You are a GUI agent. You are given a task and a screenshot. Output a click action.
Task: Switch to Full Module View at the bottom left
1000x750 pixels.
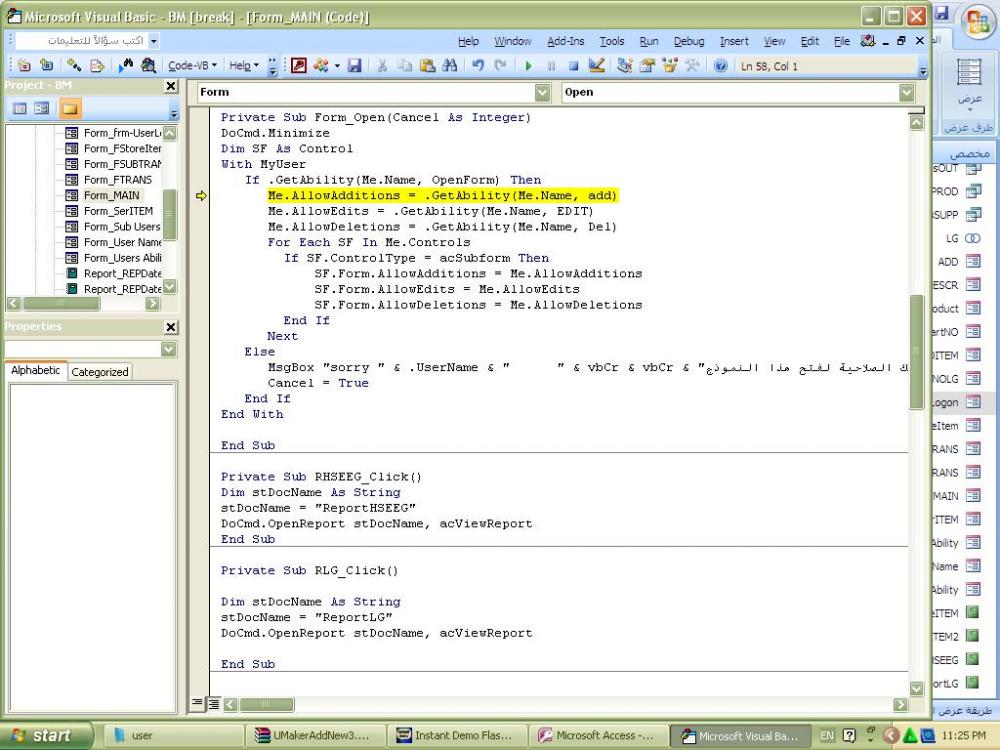[213, 704]
